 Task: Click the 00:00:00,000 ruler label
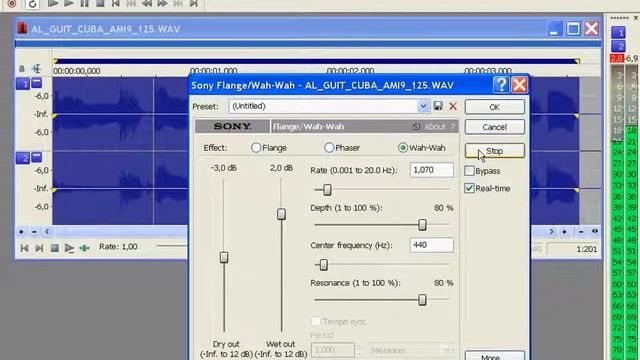pos(77,71)
